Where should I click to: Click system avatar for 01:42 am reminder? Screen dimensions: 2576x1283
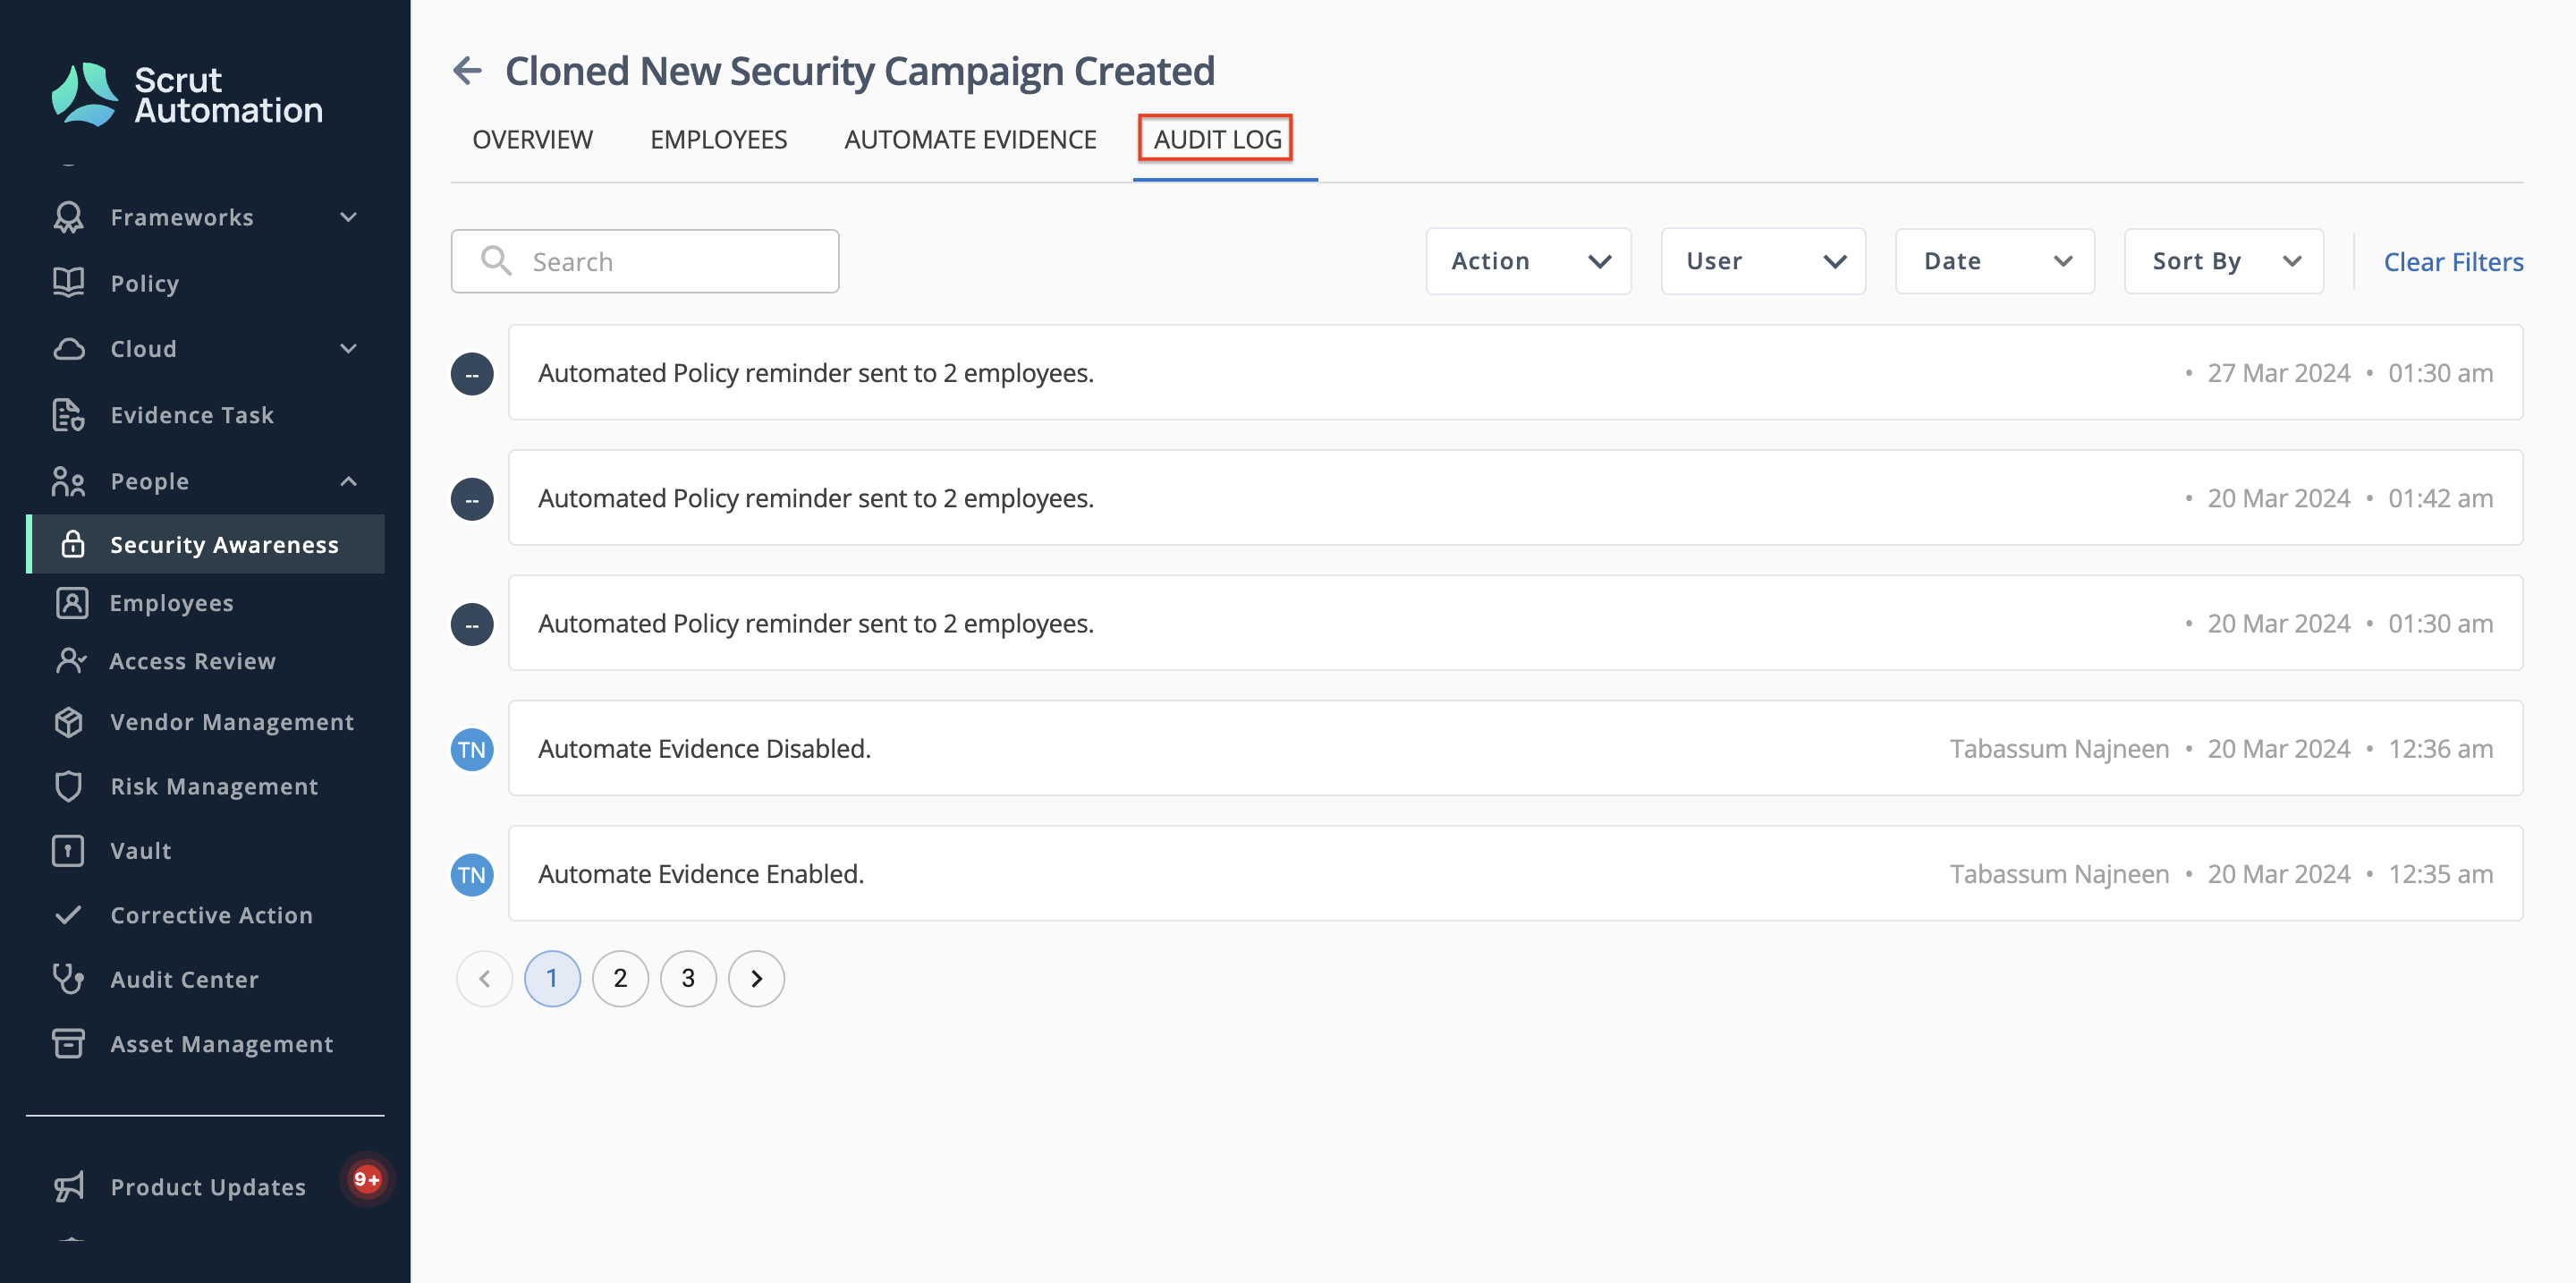472,499
